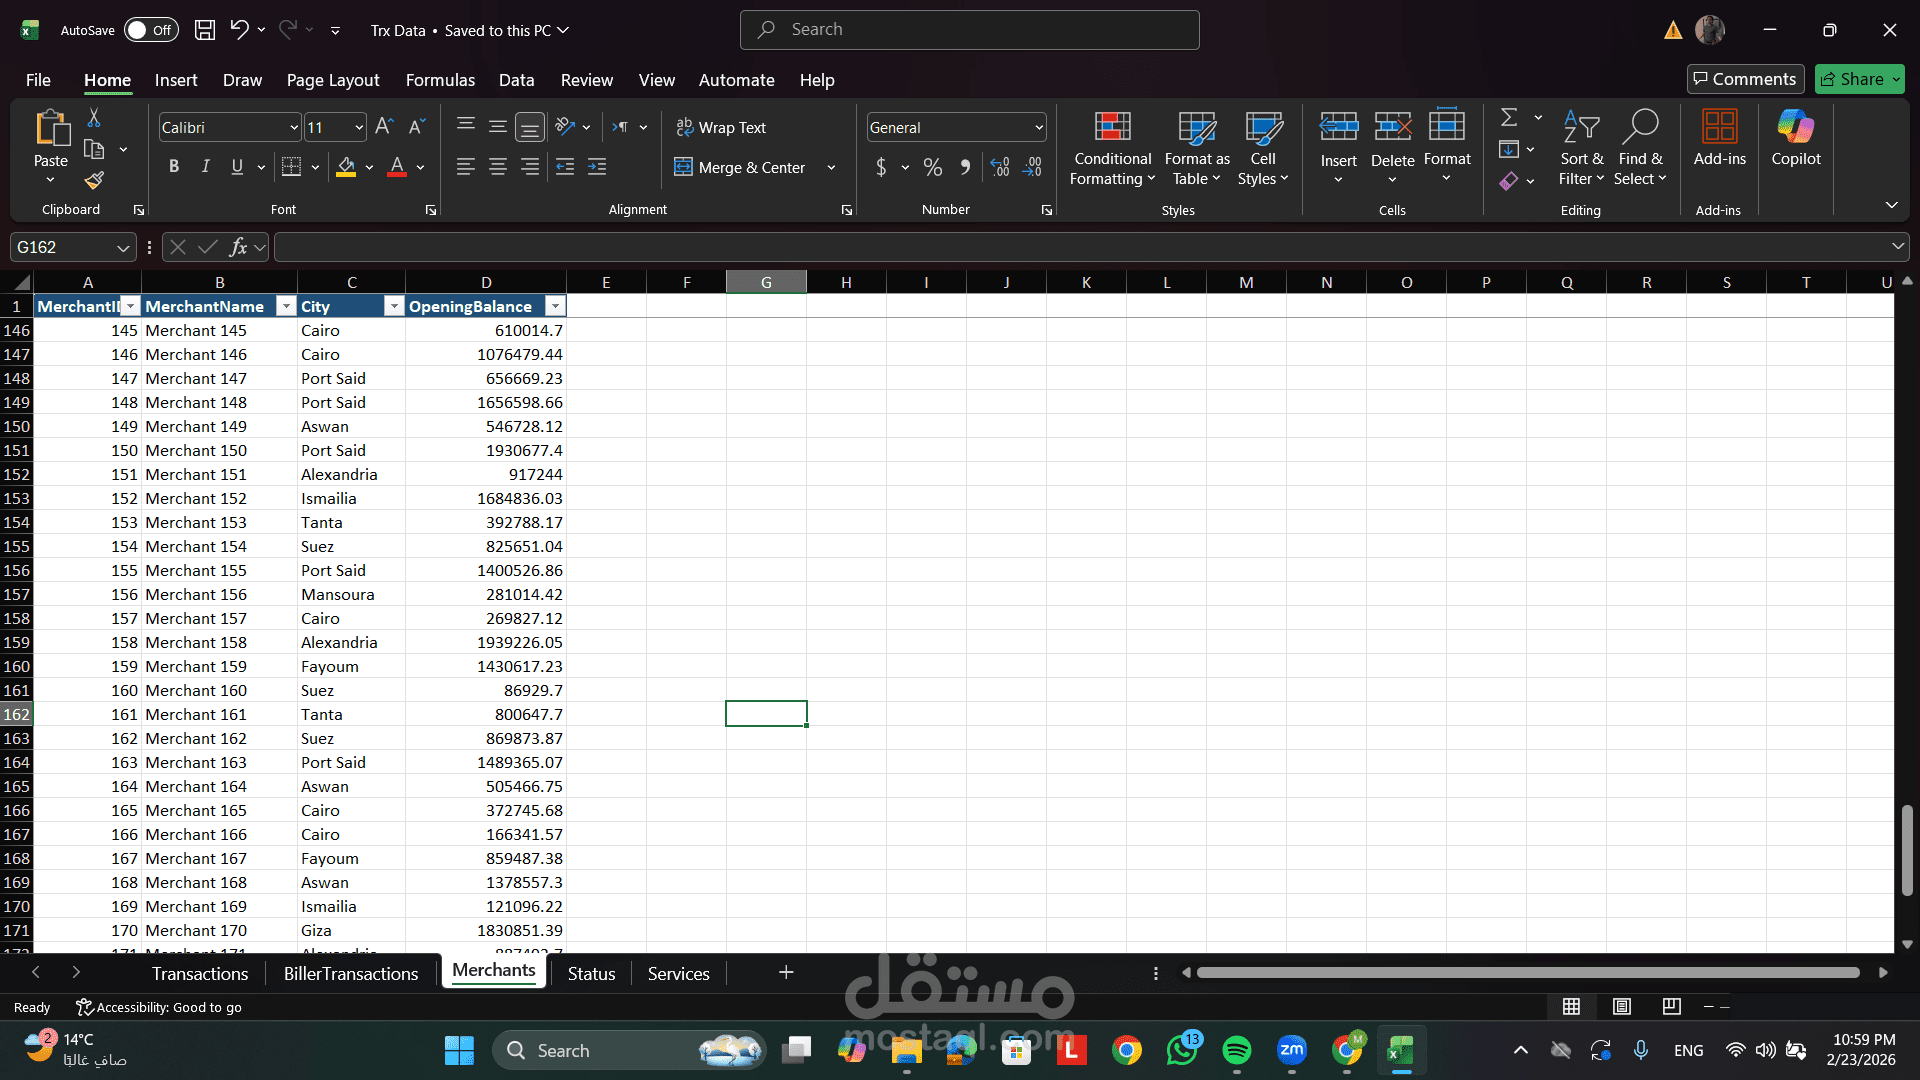The height and width of the screenshot is (1080, 1920).
Task: Open the City column filter dropdown
Action: [x=394, y=307]
